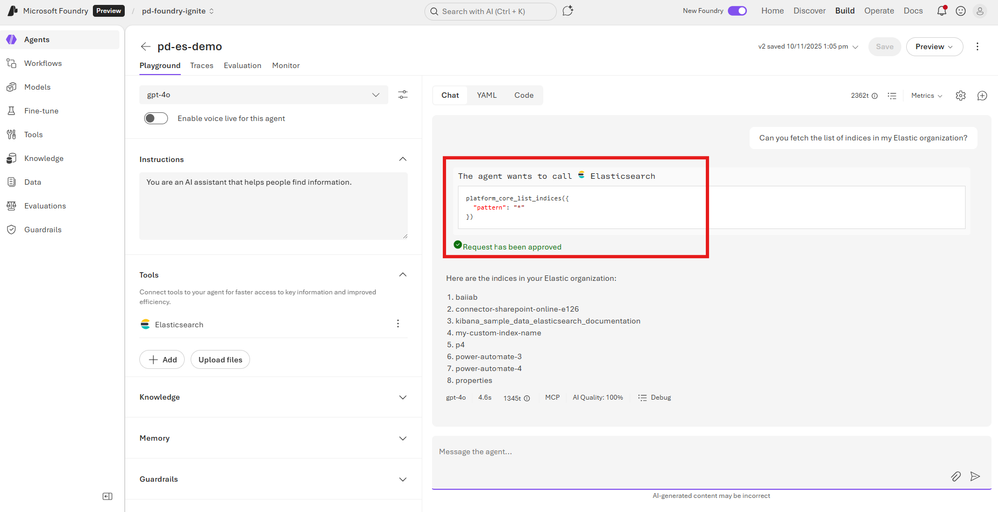
Task: Click the Instructions text area
Action: (x=274, y=205)
